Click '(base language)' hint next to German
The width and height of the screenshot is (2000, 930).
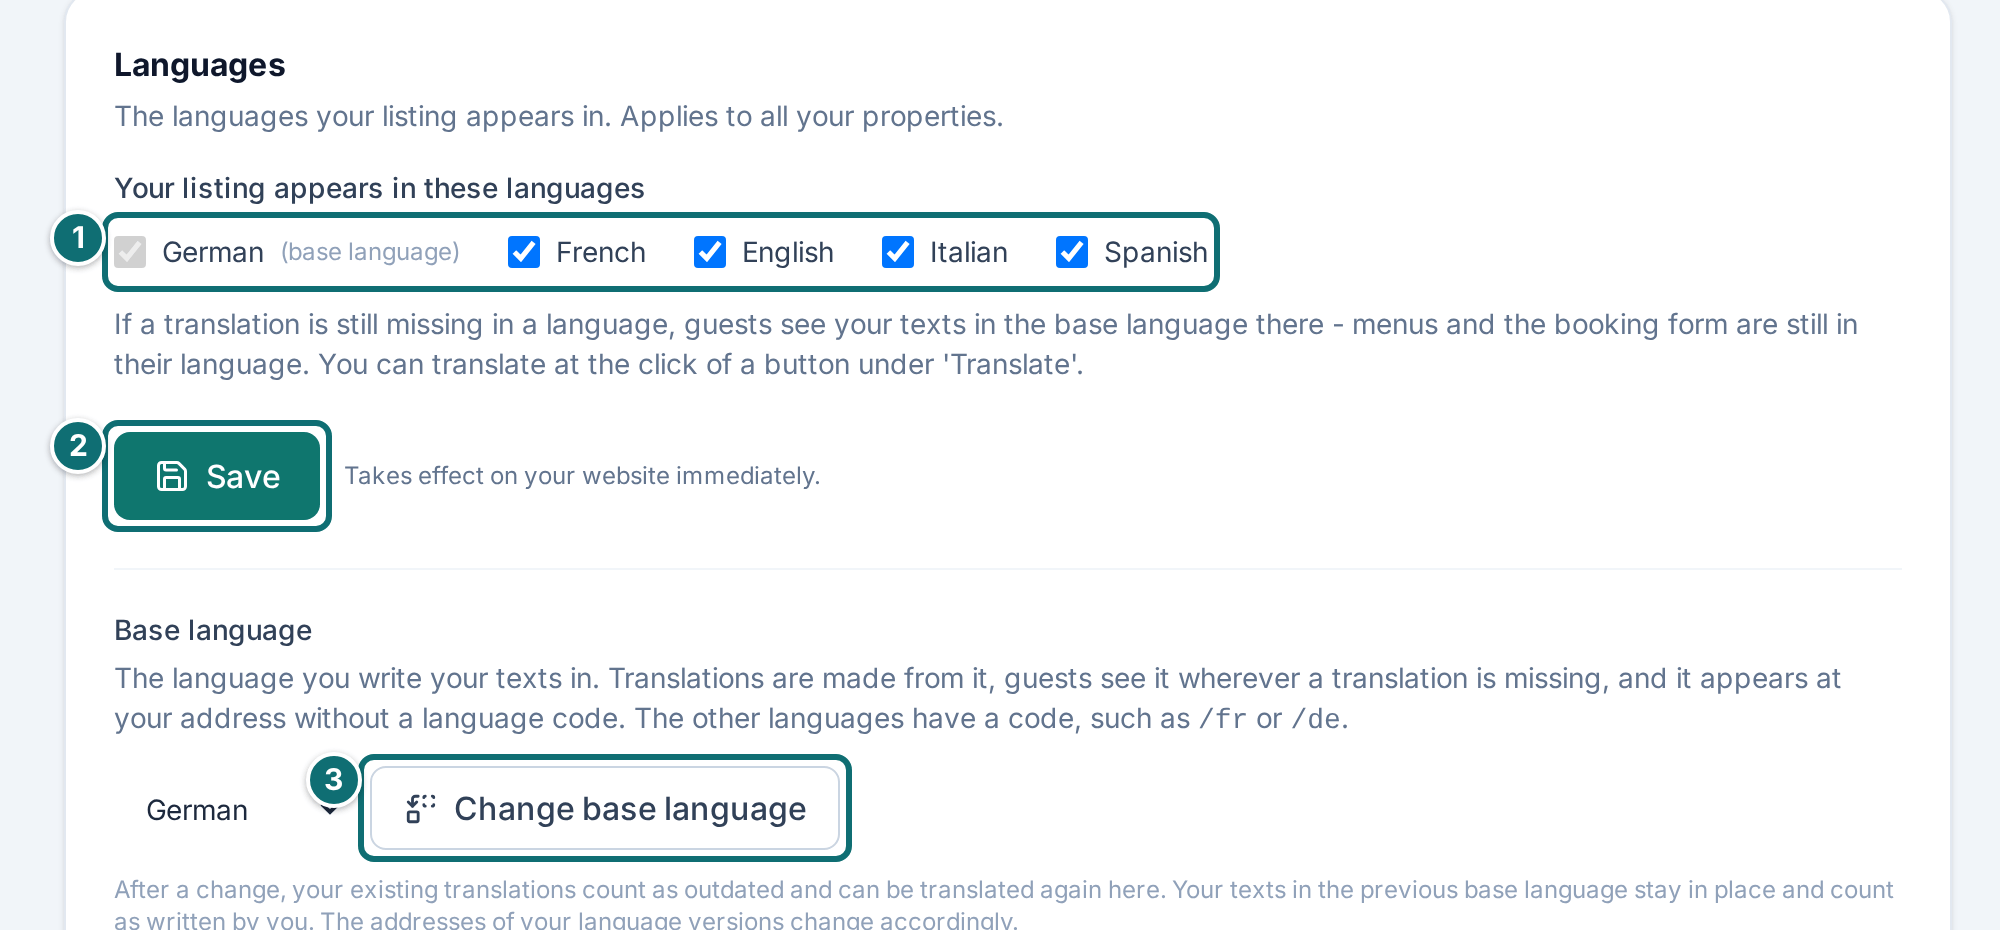[x=370, y=252]
